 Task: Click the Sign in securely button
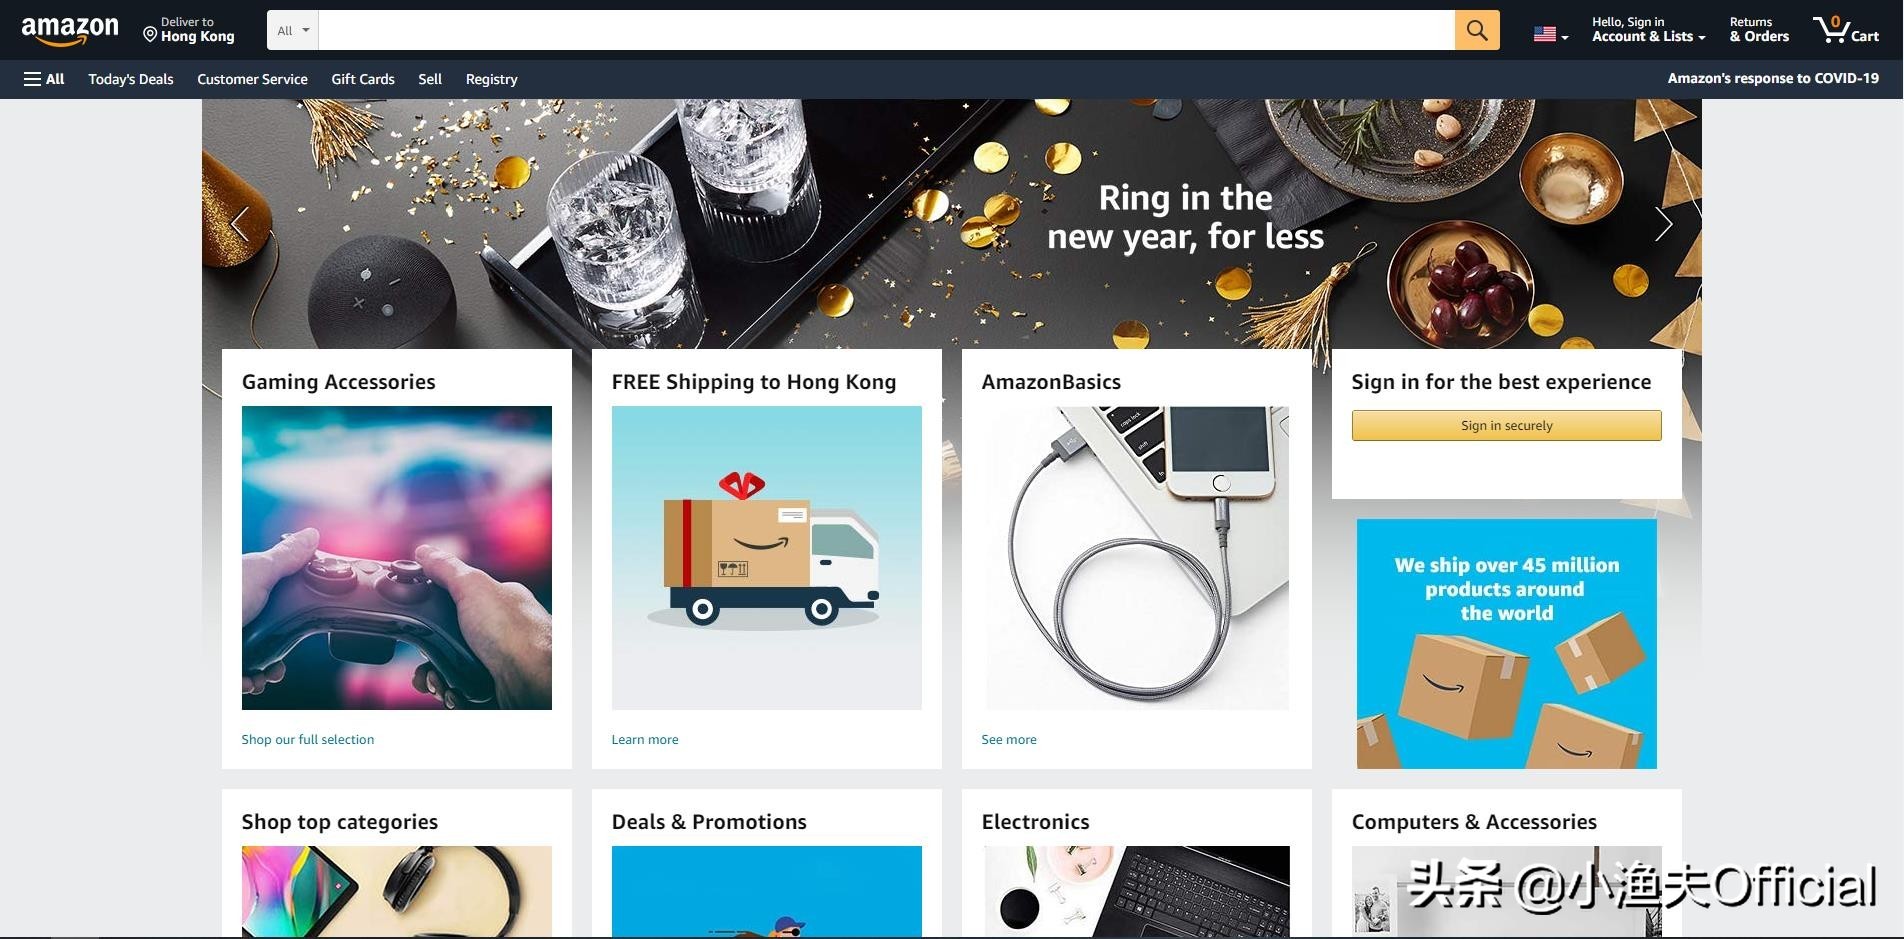(x=1506, y=425)
